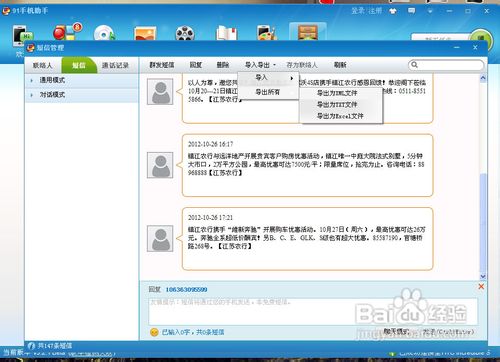Select the 2012-10-26 16:17 message bubble

click(x=307, y=165)
